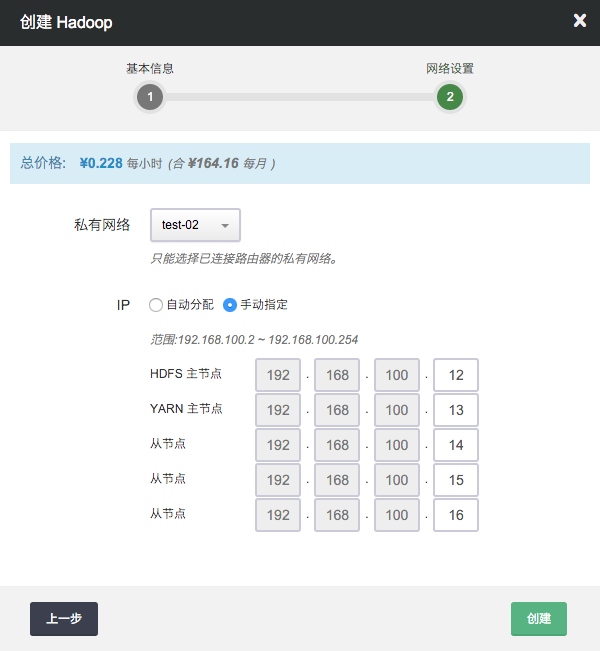Click the 网络设置 step label
Screen dimensions: 600x651
pos(450,69)
